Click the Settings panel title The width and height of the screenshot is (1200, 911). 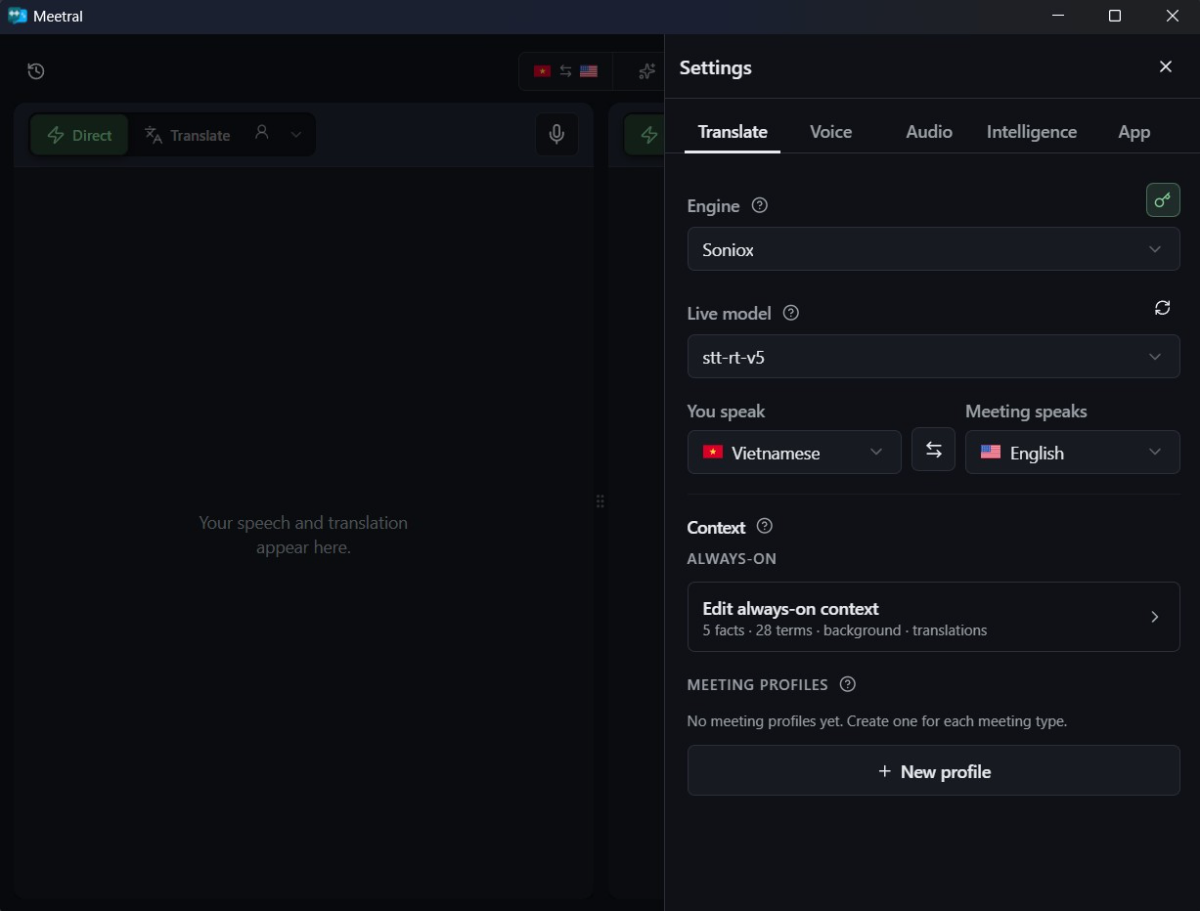coord(715,68)
